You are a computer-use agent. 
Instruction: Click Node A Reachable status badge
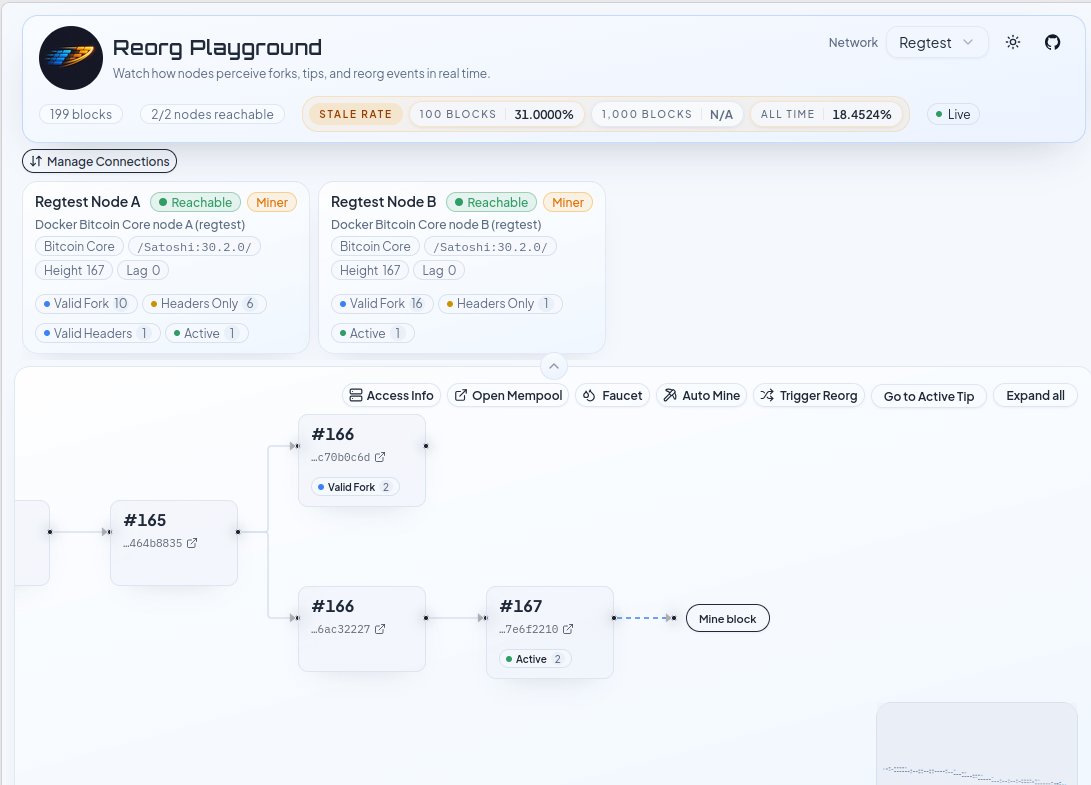(x=196, y=203)
